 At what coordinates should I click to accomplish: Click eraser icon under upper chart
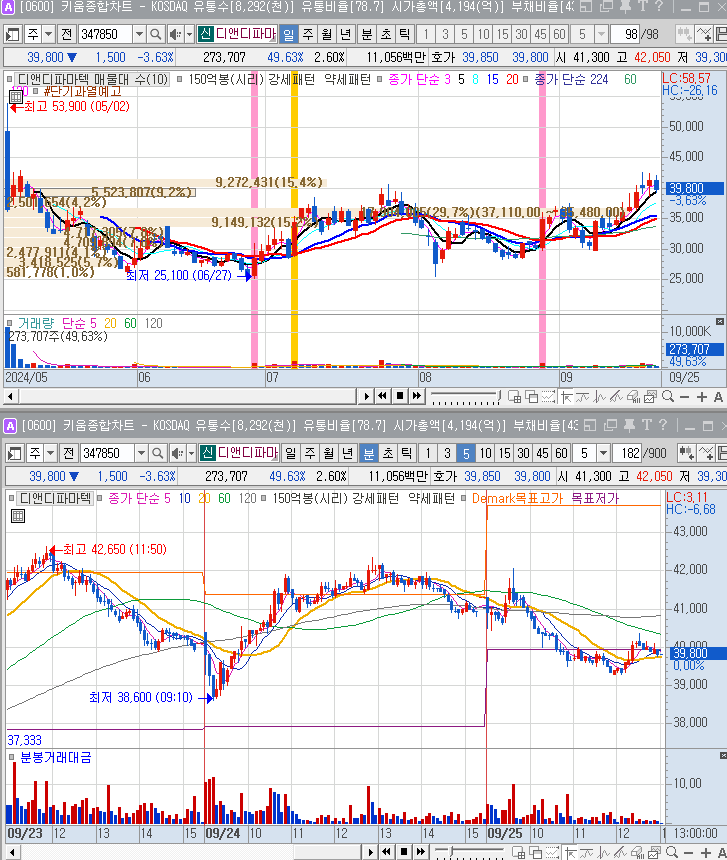(x=634, y=397)
